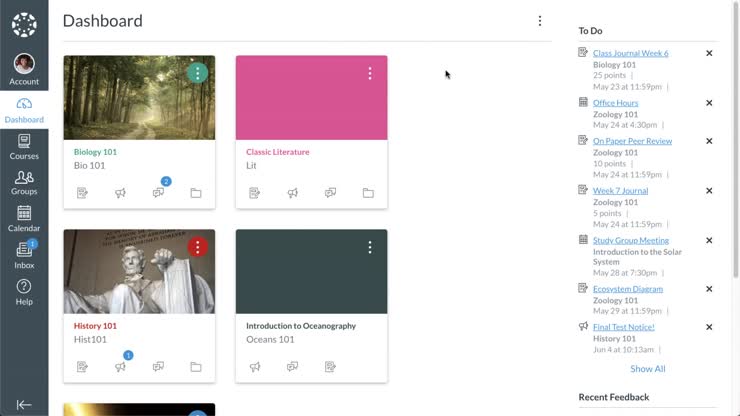The height and width of the screenshot is (416, 740).
Task: Open Classic Literature card options menu
Action: [x=370, y=73]
